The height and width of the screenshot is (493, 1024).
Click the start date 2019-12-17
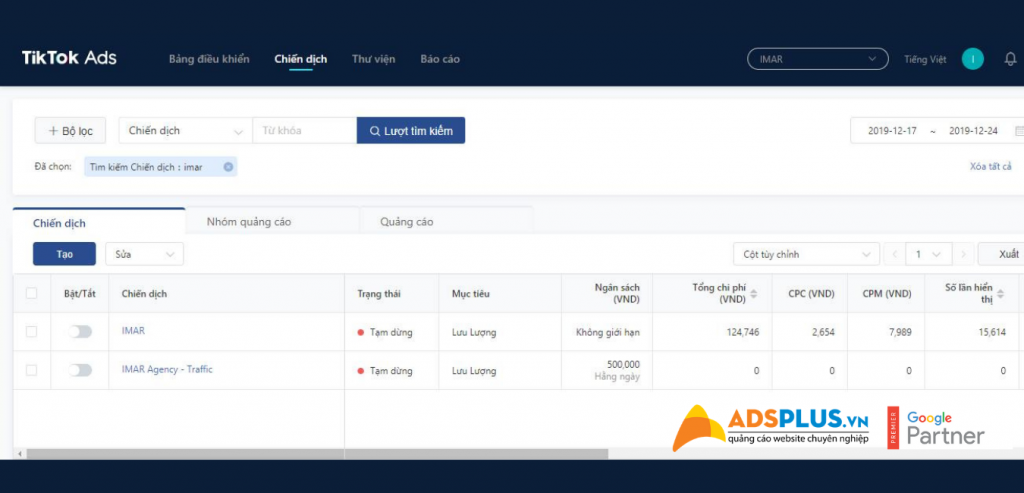(x=892, y=131)
